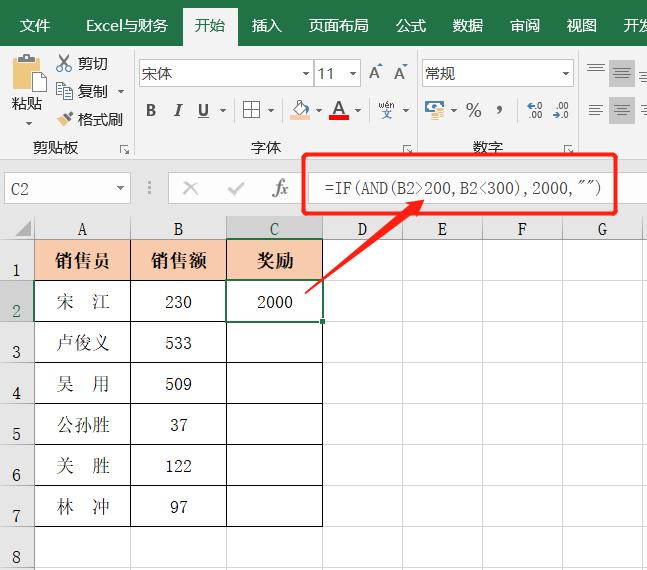Toggle bold formatting
The width and height of the screenshot is (647, 570).
click(151, 110)
